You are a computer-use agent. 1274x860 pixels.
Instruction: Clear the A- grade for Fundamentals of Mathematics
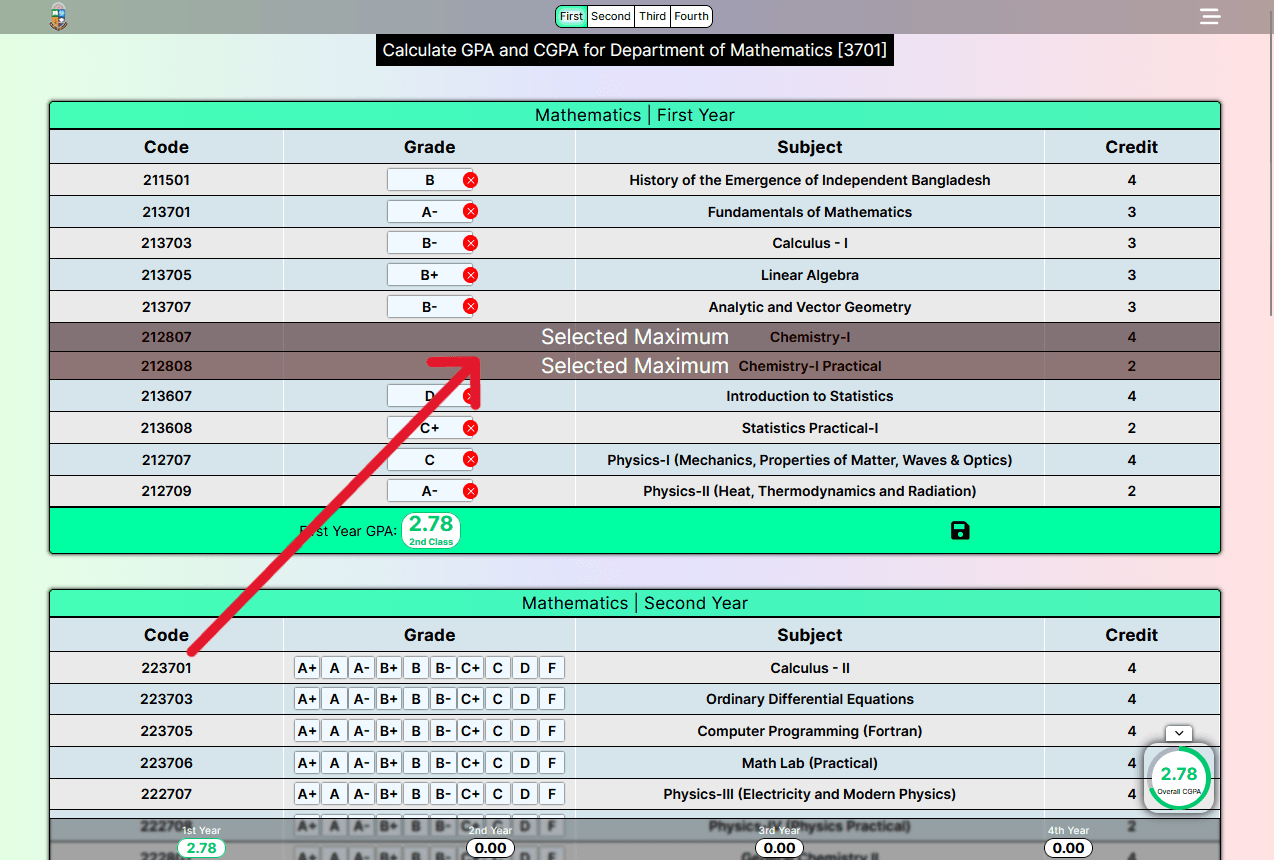(470, 212)
